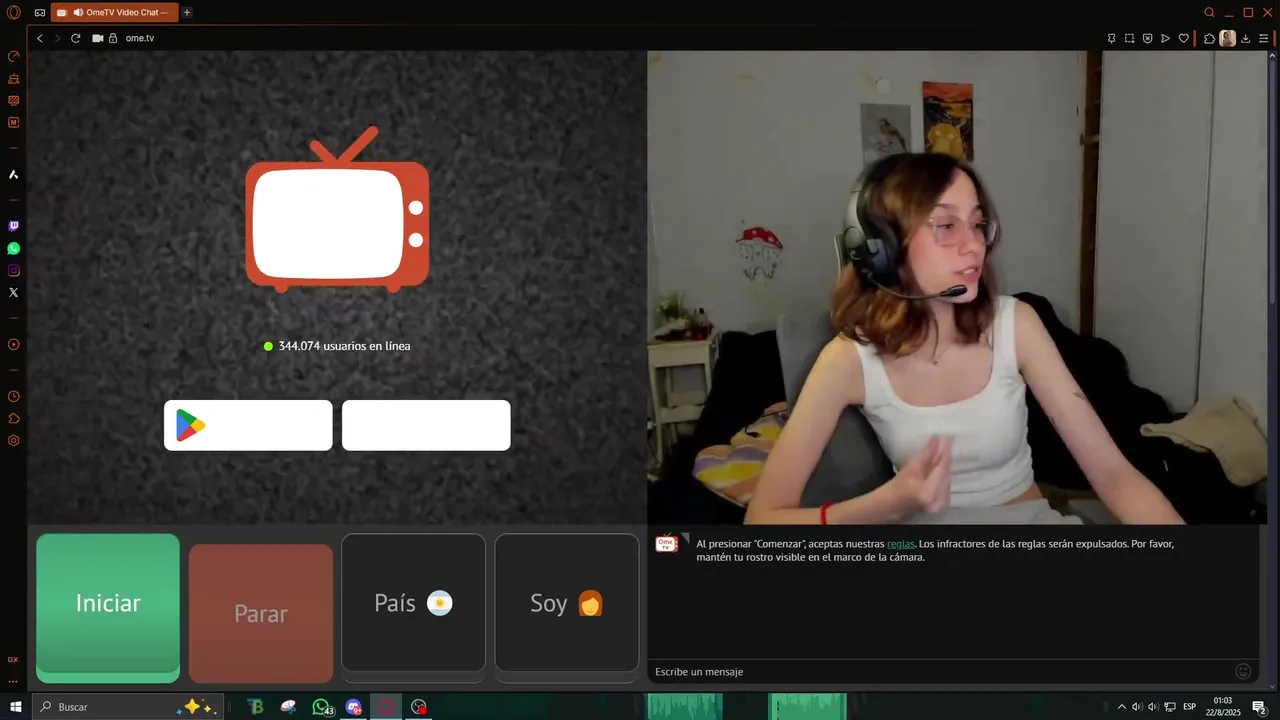Go forward to next page
This screenshot has height=720, width=1280.
tap(57, 38)
